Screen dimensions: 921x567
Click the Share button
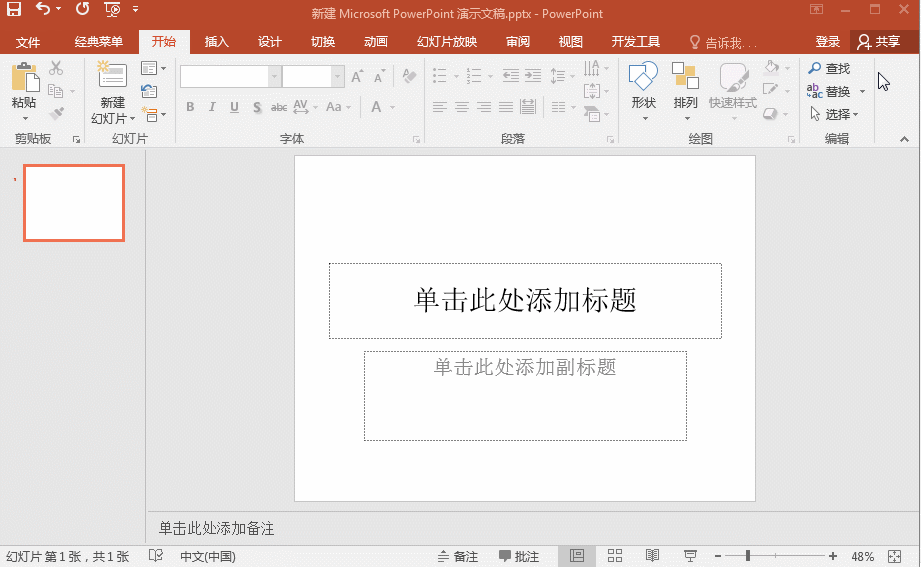point(878,42)
